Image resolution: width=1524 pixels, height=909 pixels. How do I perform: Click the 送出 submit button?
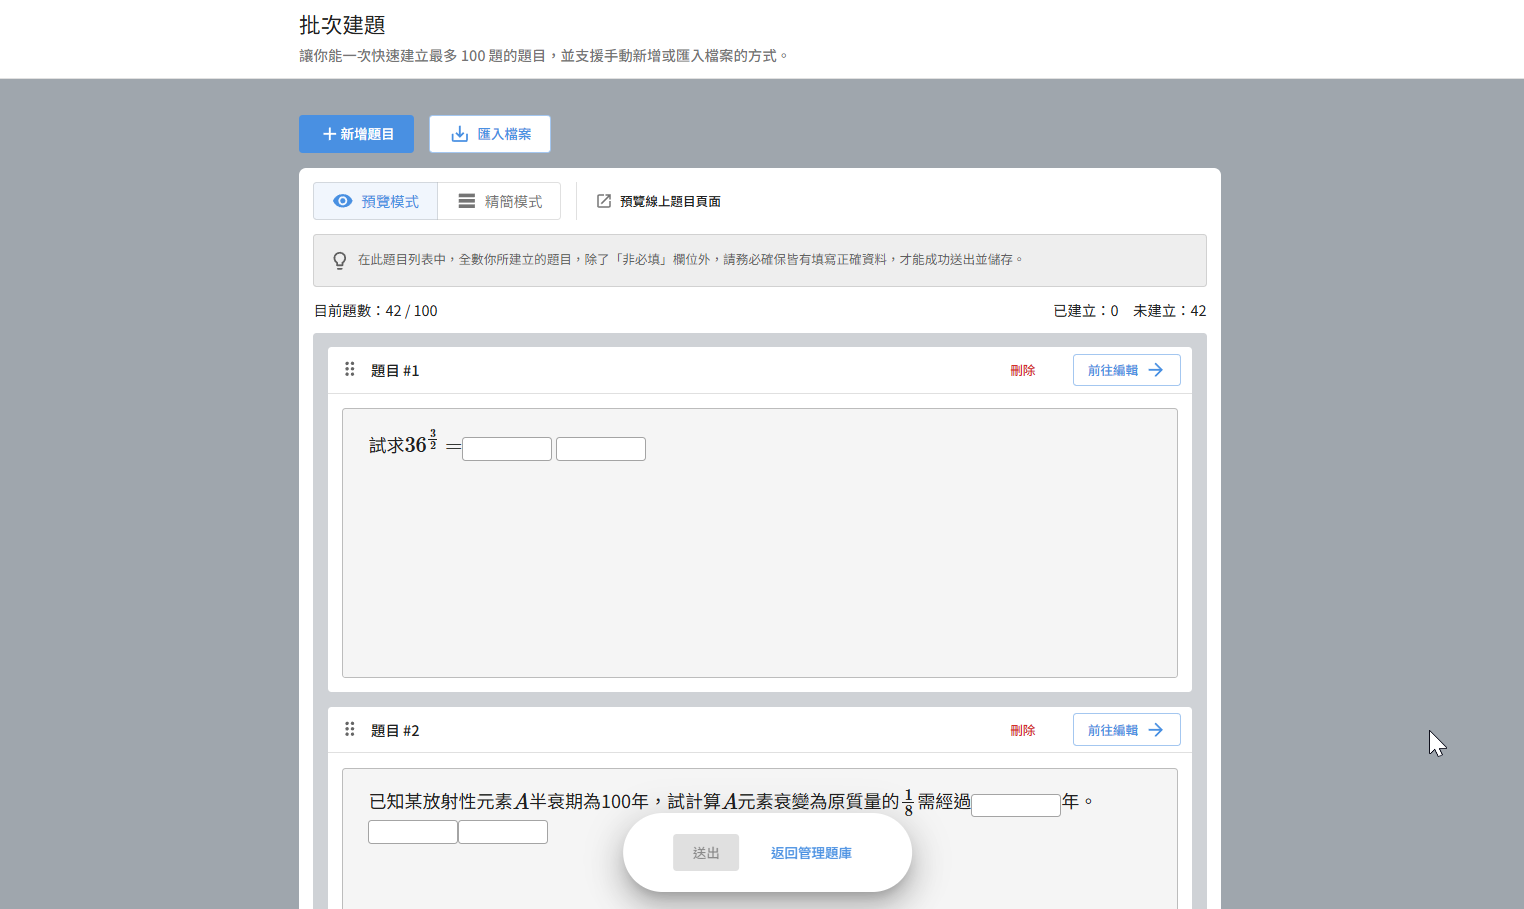(706, 853)
